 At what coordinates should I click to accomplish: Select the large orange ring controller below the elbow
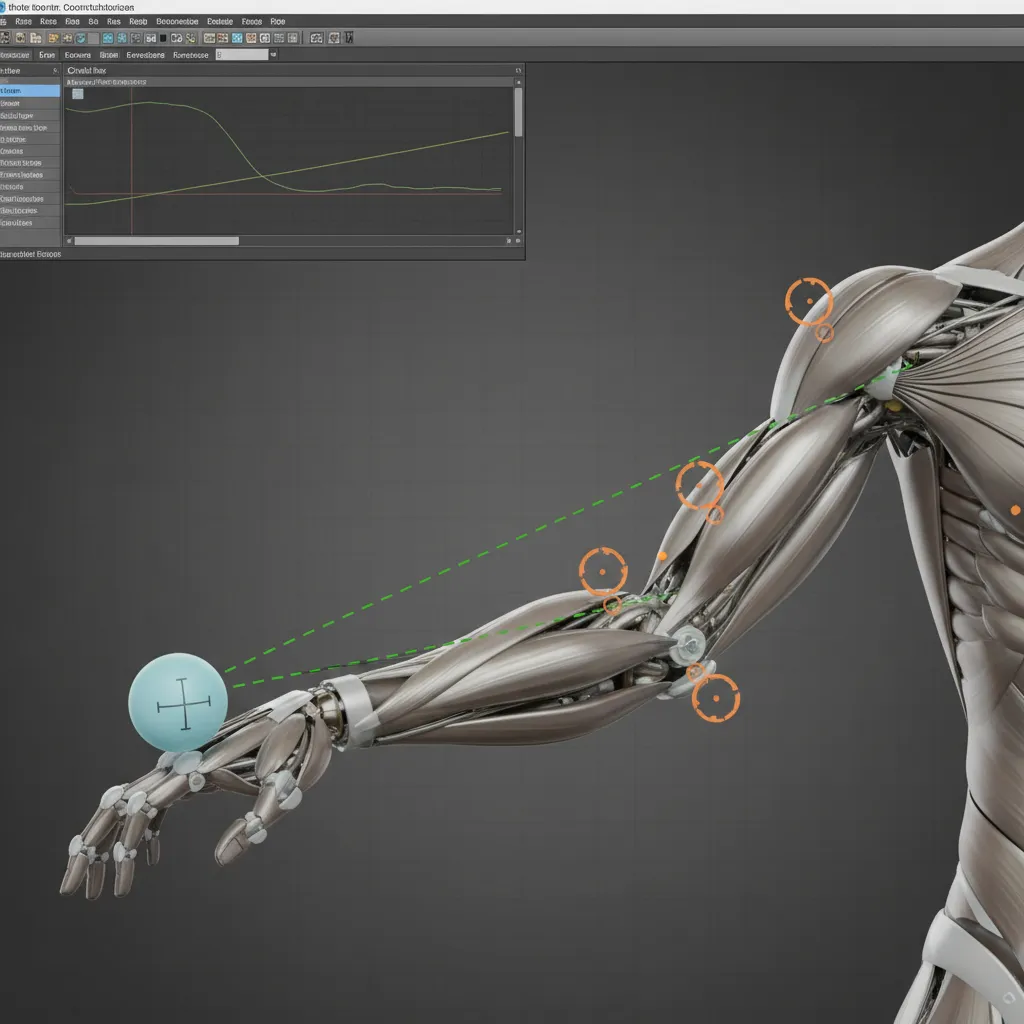716,698
